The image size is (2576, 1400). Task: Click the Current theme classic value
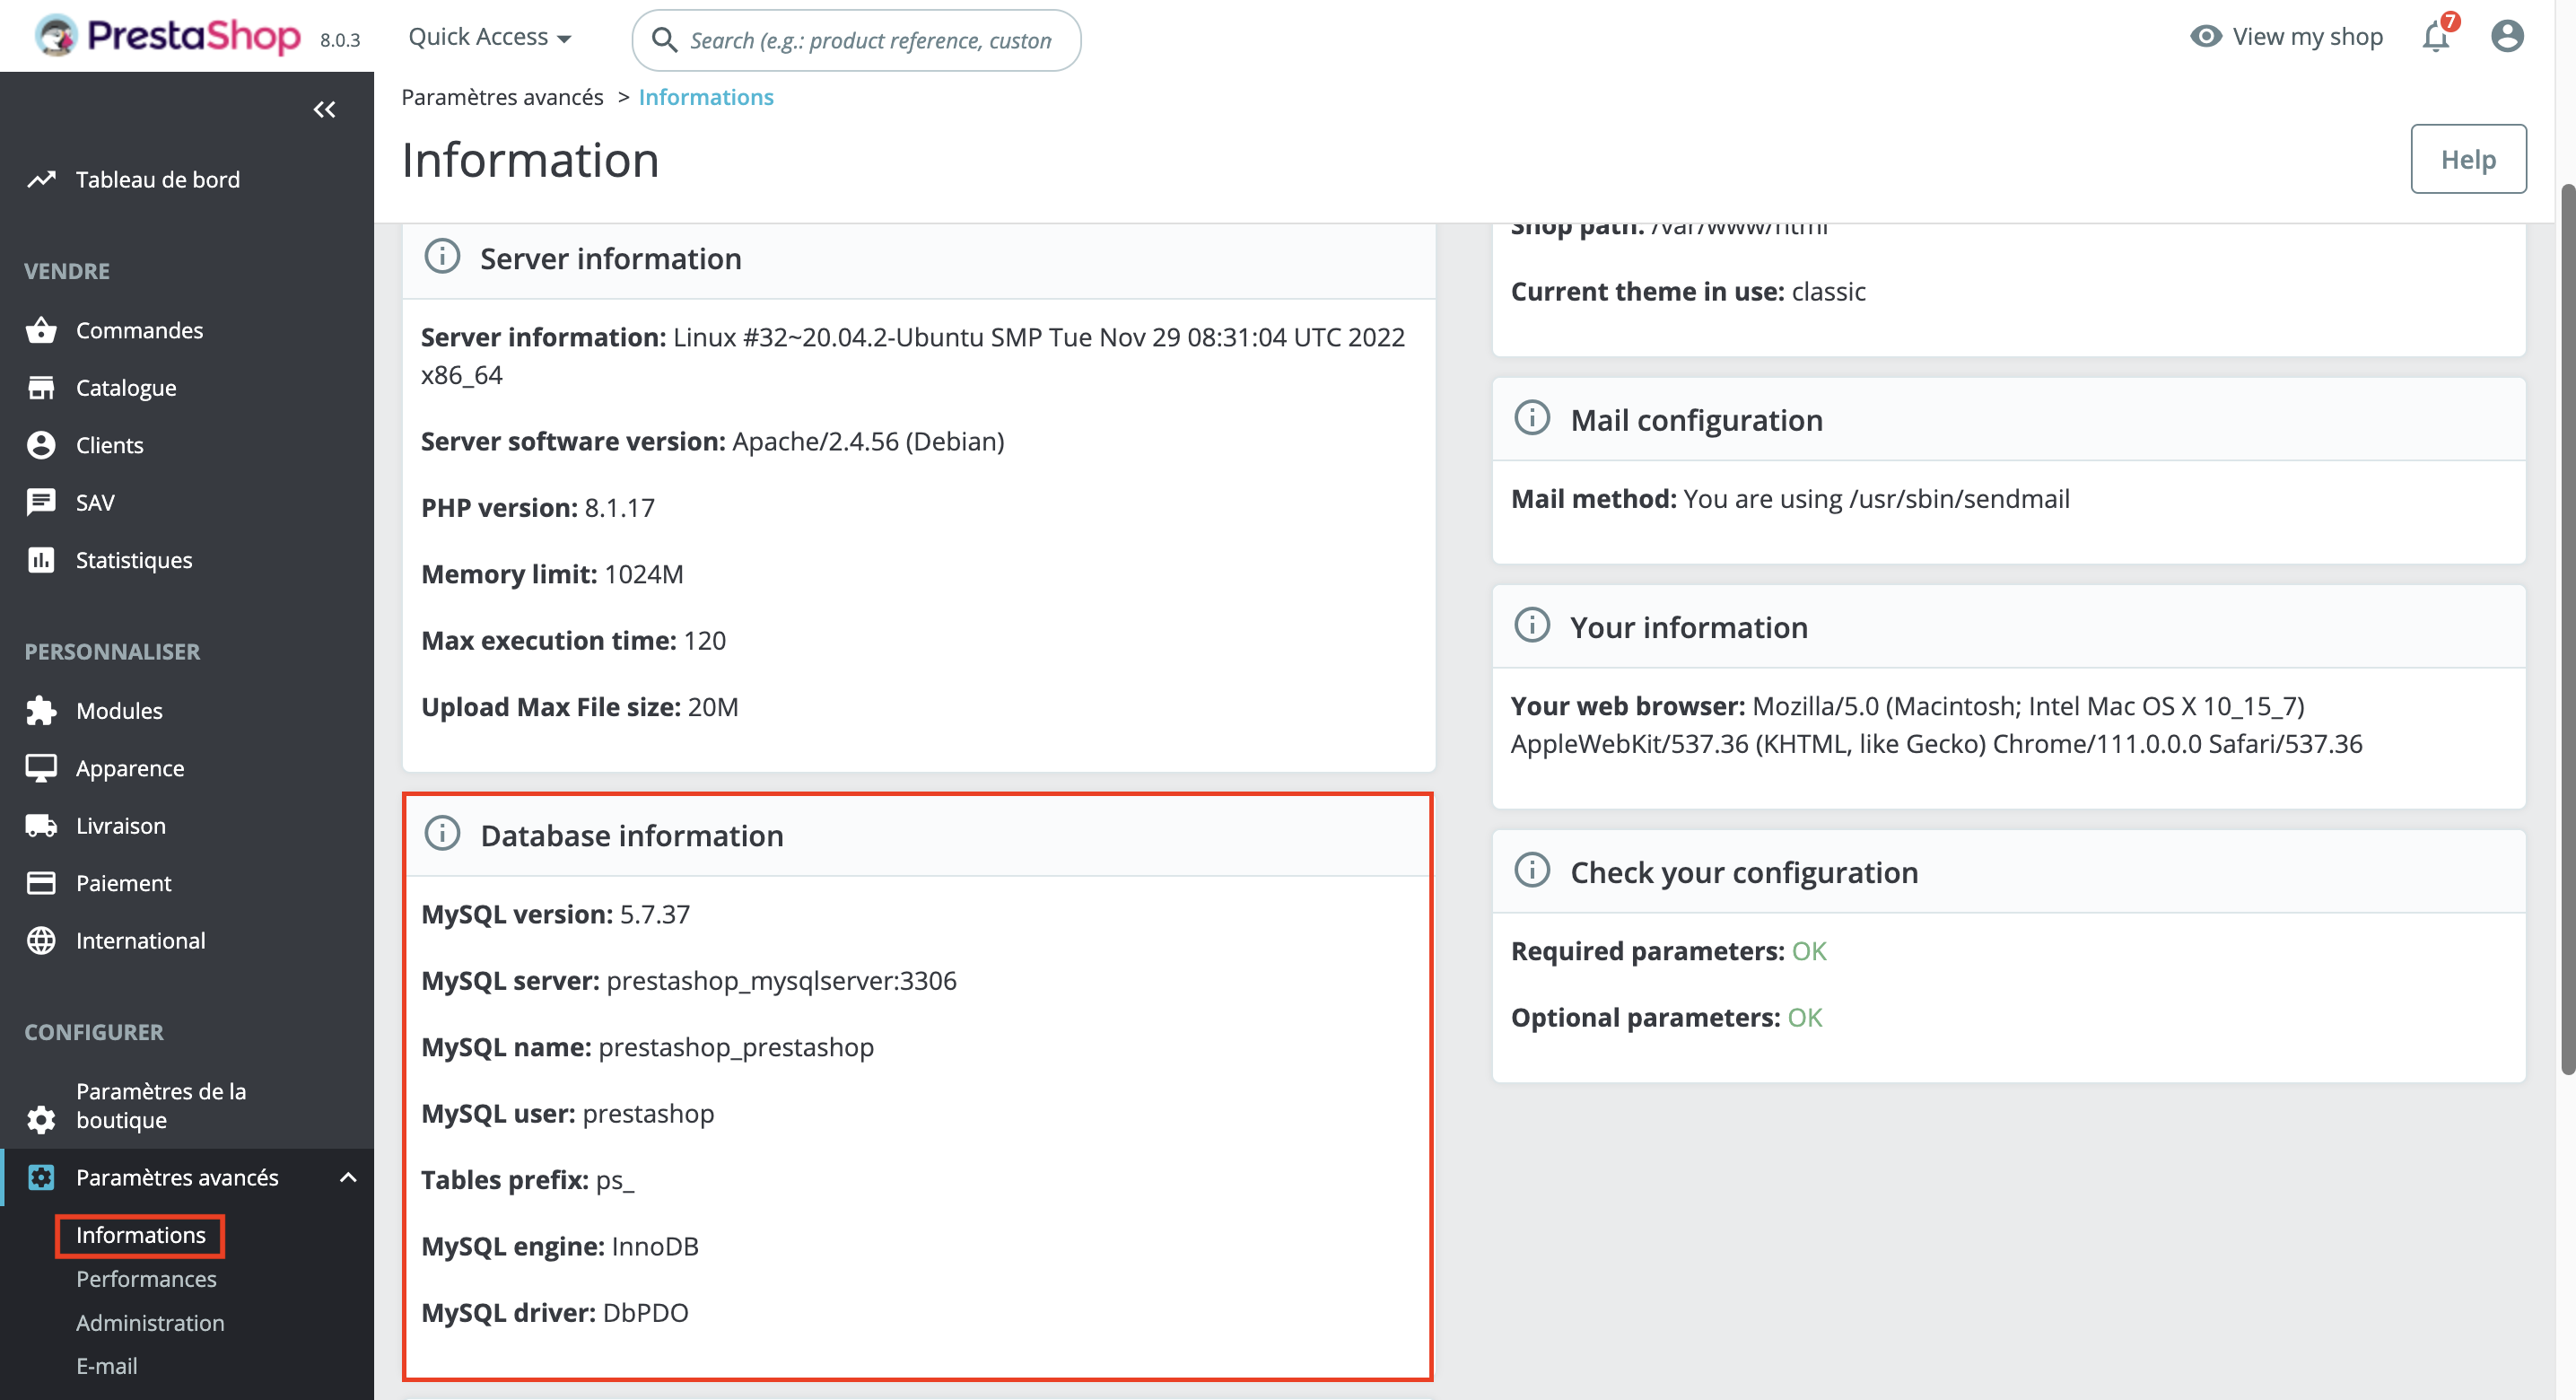coord(1829,291)
